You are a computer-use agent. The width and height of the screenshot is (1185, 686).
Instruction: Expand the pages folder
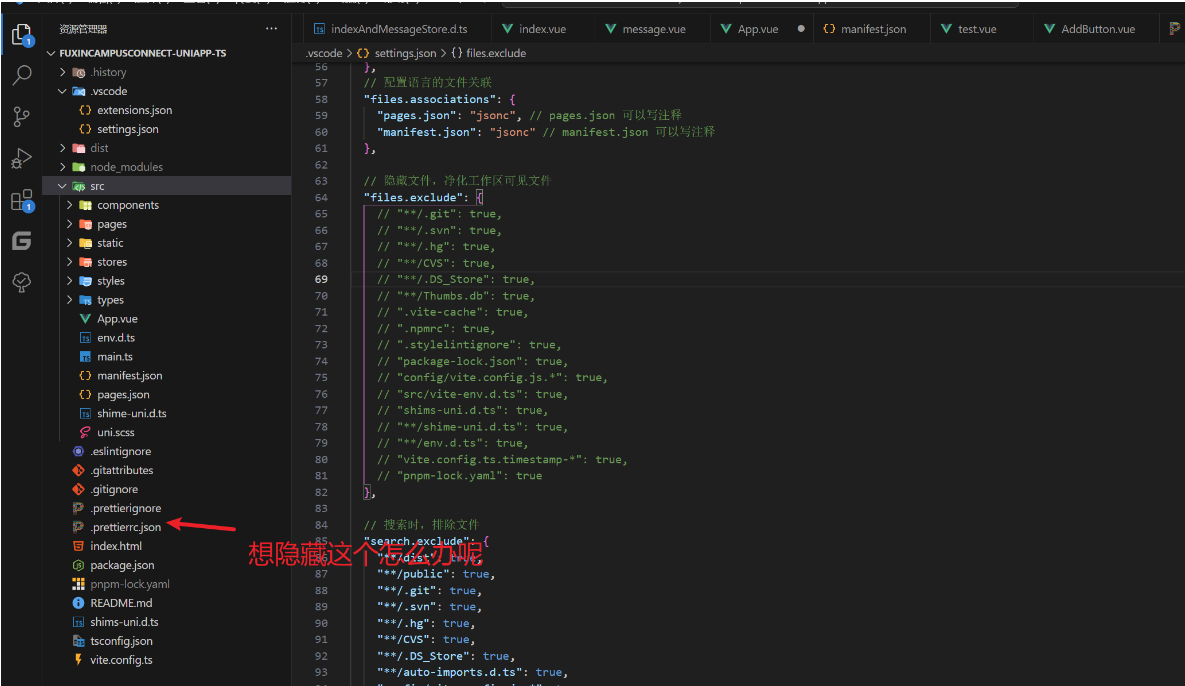click(70, 224)
